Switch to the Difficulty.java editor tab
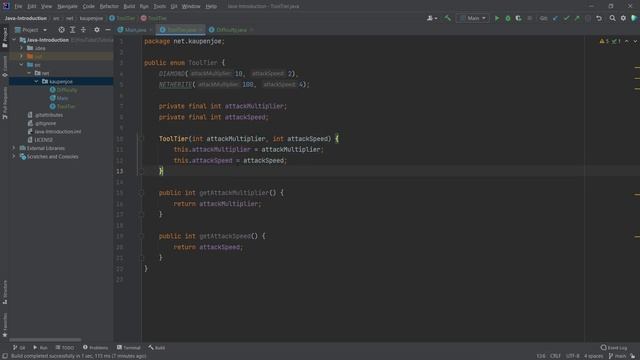Screen dimensions: 640x360 (231, 30)
